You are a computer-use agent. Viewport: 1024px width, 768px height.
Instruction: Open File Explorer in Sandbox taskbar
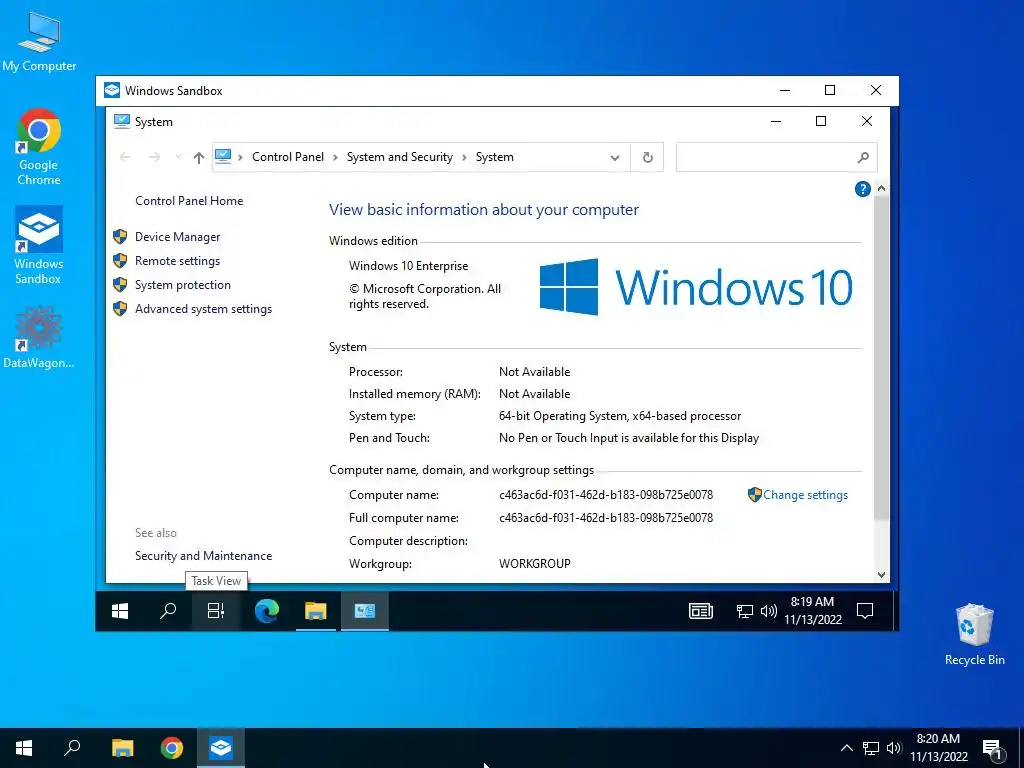point(315,611)
